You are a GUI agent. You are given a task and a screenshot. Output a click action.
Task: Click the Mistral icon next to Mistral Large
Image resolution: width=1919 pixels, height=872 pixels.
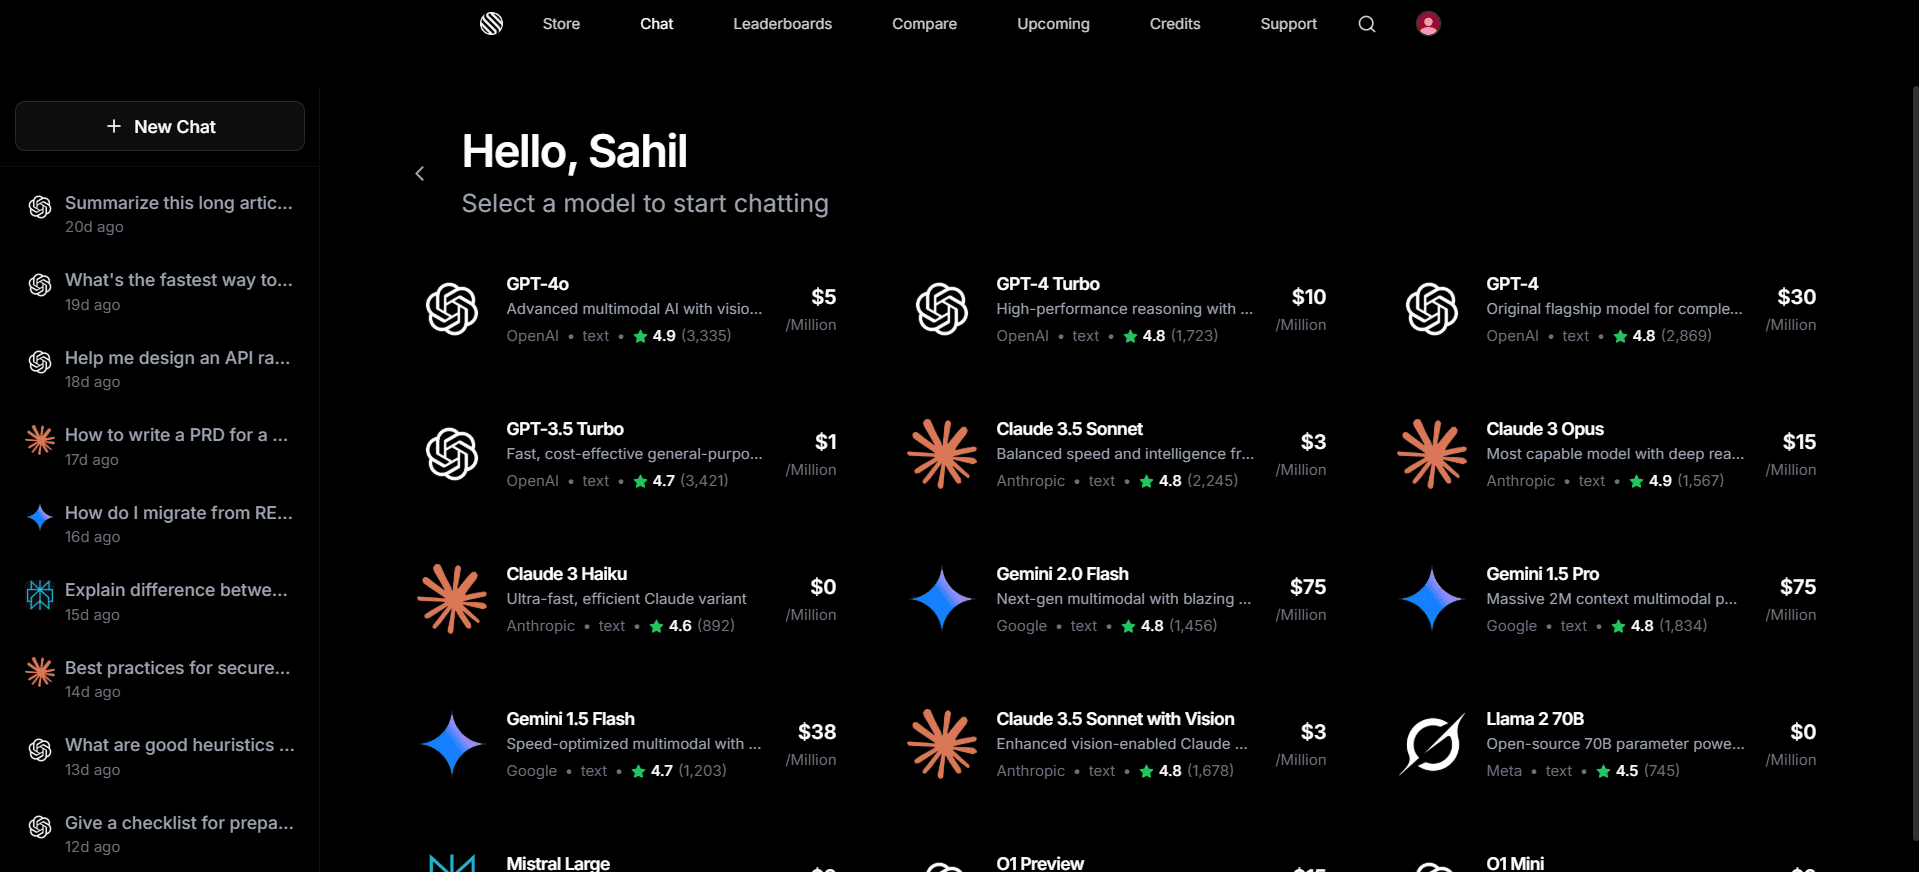[453, 860]
